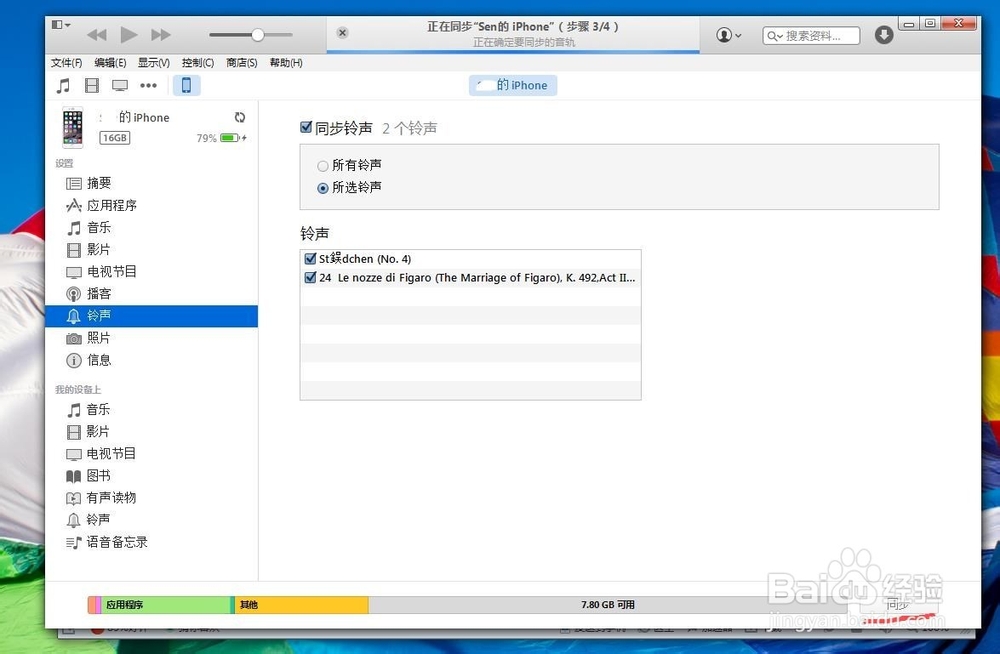Toggle the 同步铃声 checkbox
1000x654 pixels.
tap(306, 127)
